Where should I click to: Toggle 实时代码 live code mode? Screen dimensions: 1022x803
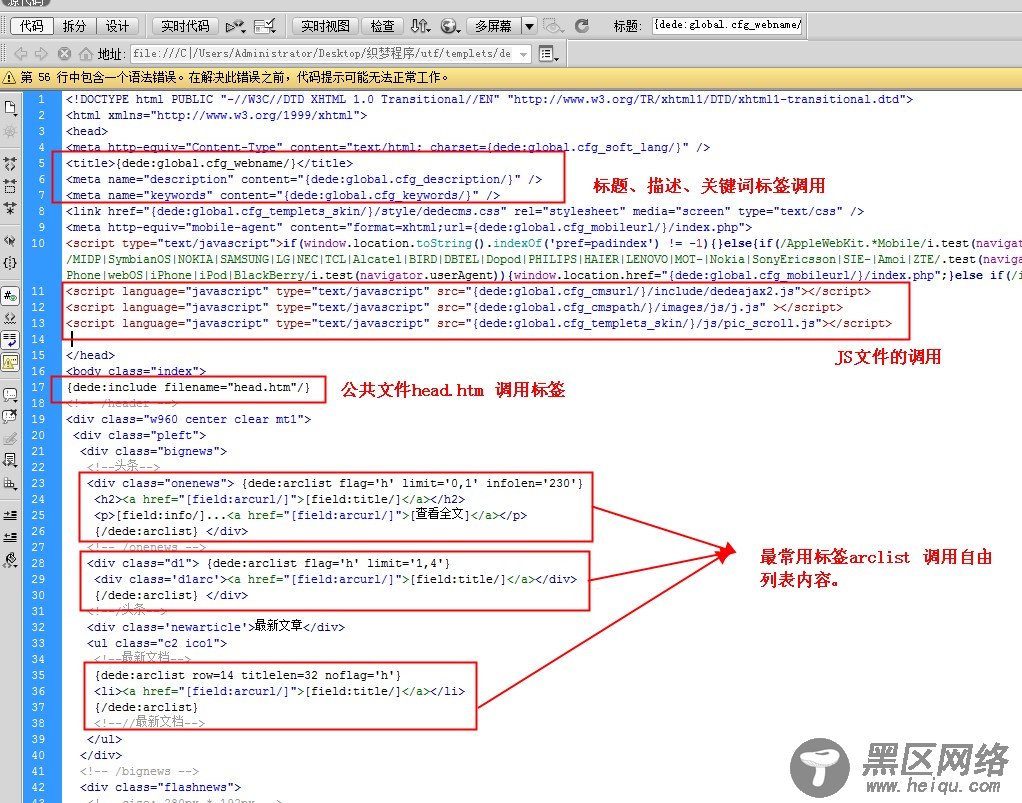coord(185,26)
